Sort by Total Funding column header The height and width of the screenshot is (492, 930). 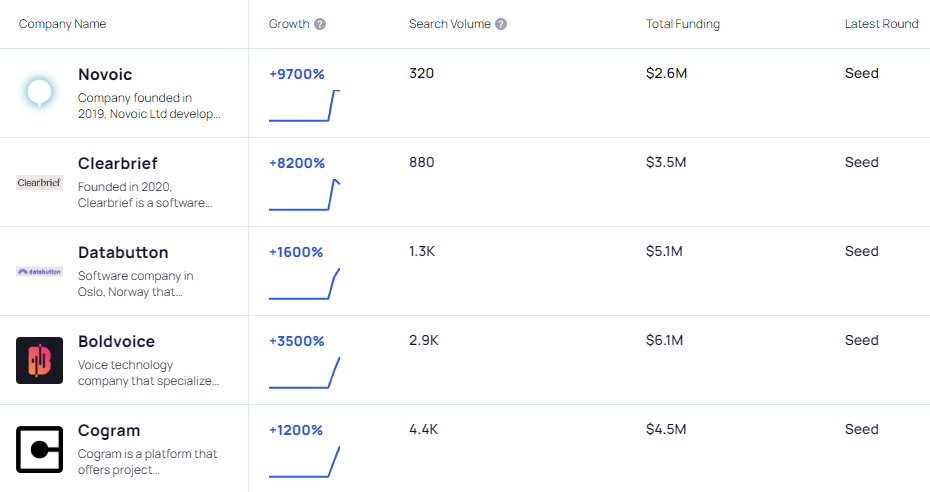(683, 24)
